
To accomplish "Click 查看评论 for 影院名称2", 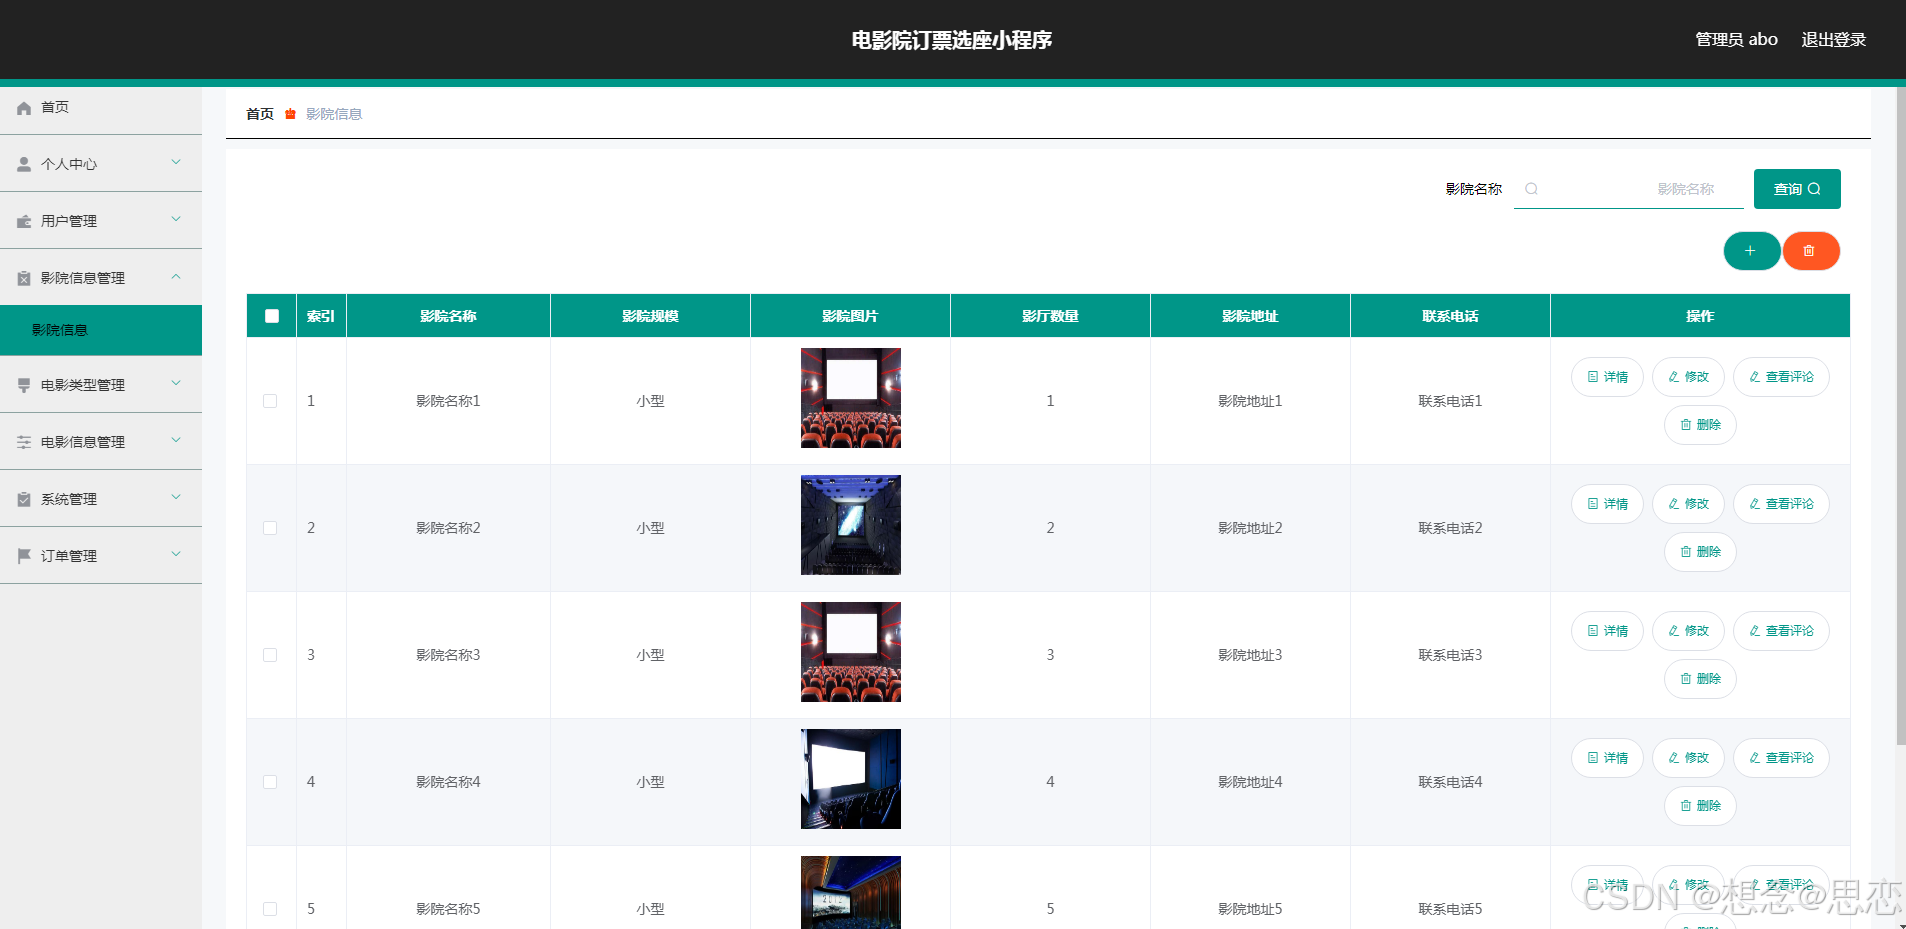I will (1781, 504).
